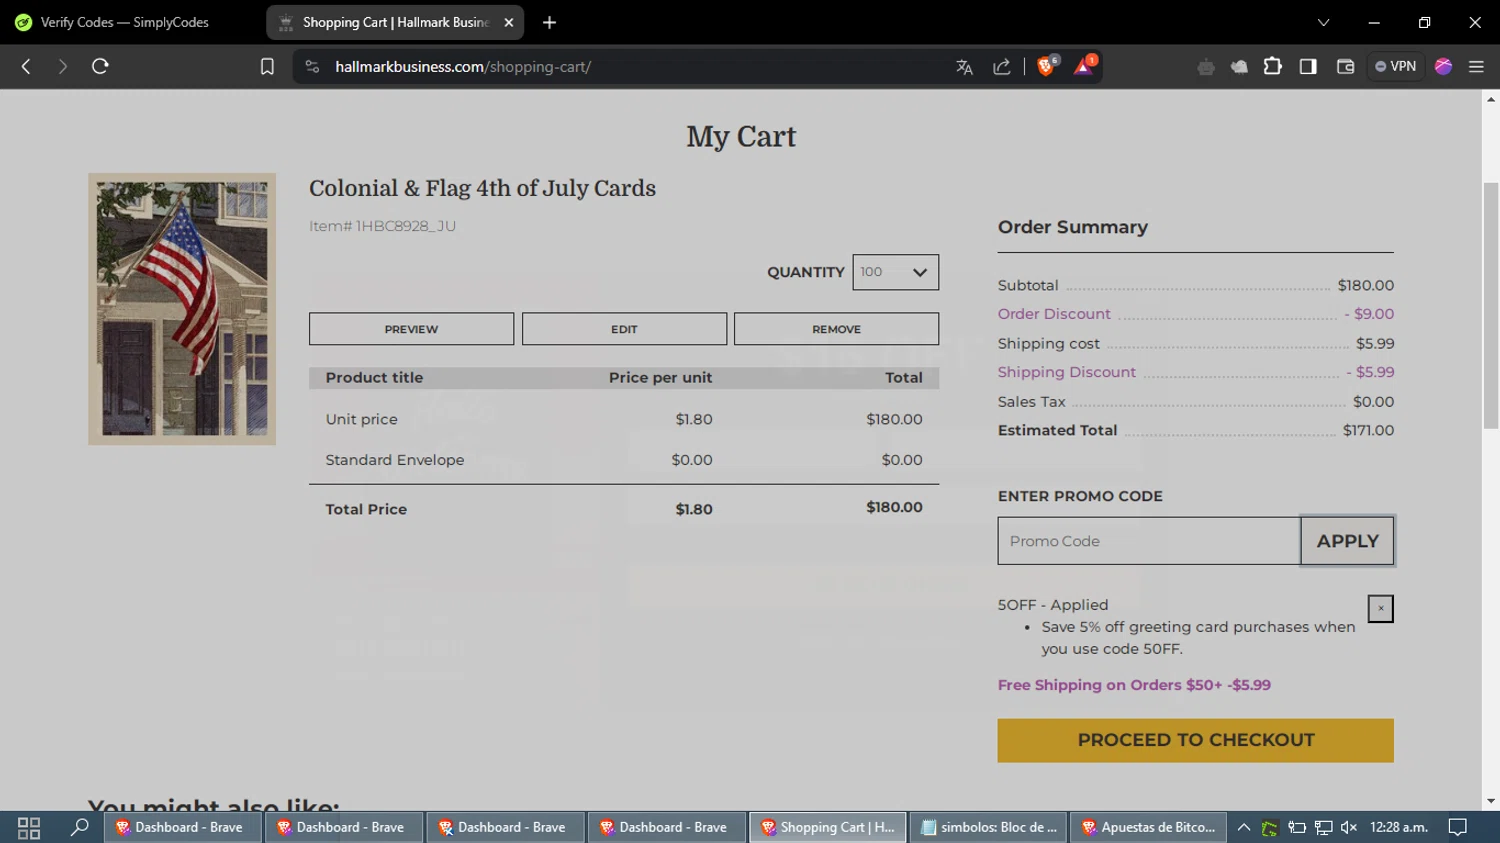The height and width of the screenshot is (843, 1500).
Task: Click the Standard Envelope row label
Action: point(395,460)
